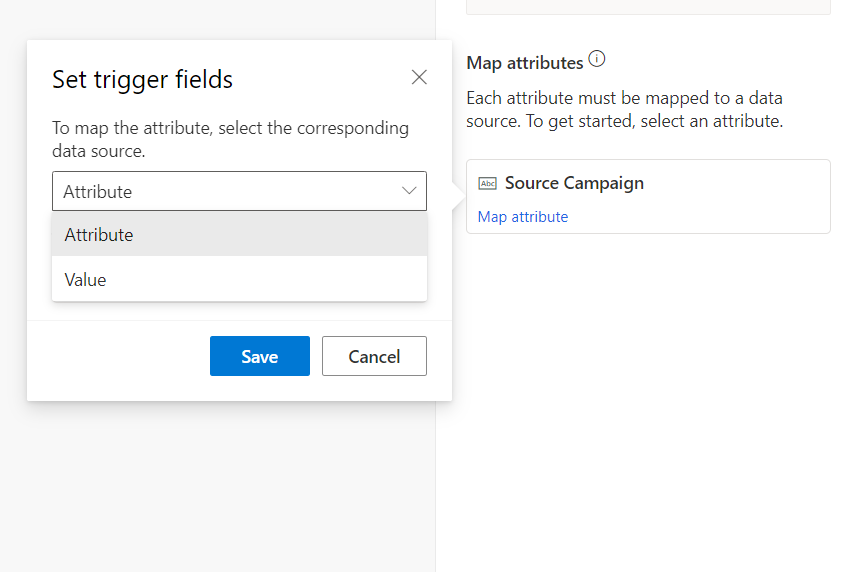Close the Set trigger fields dialog

tap(419, 78)
